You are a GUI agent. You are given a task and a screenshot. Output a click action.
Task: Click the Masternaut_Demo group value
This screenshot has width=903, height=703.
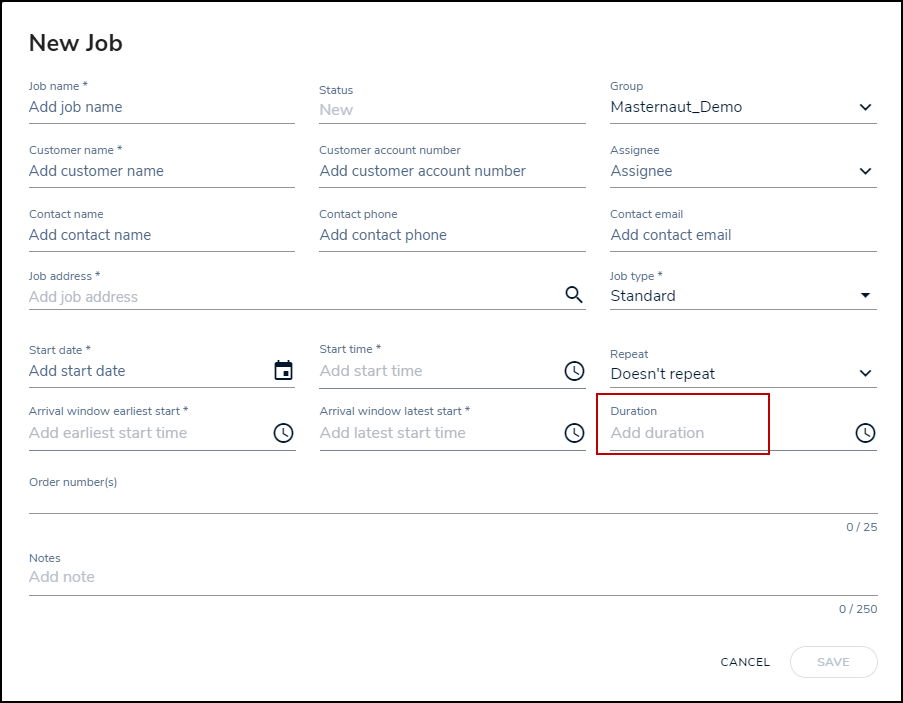click(x=676, y=107)
